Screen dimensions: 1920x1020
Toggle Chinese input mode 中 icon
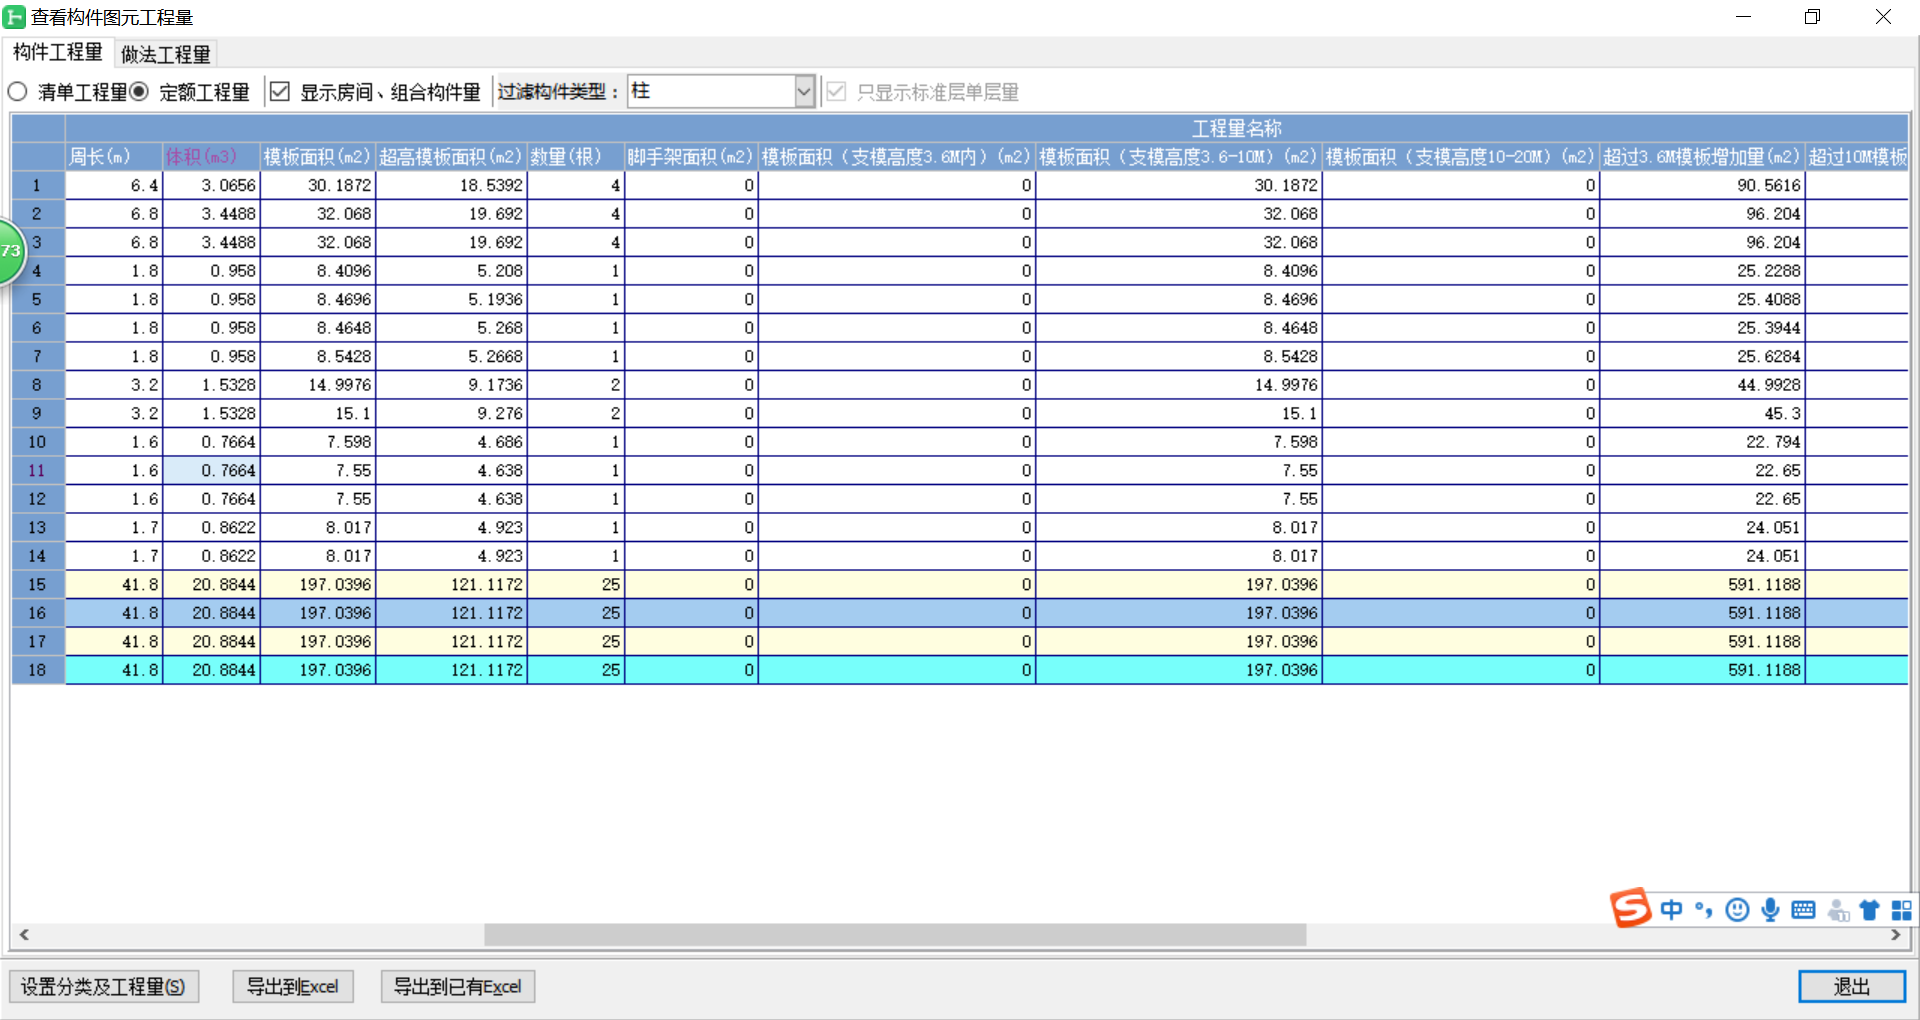click(x=1671, y=909)
